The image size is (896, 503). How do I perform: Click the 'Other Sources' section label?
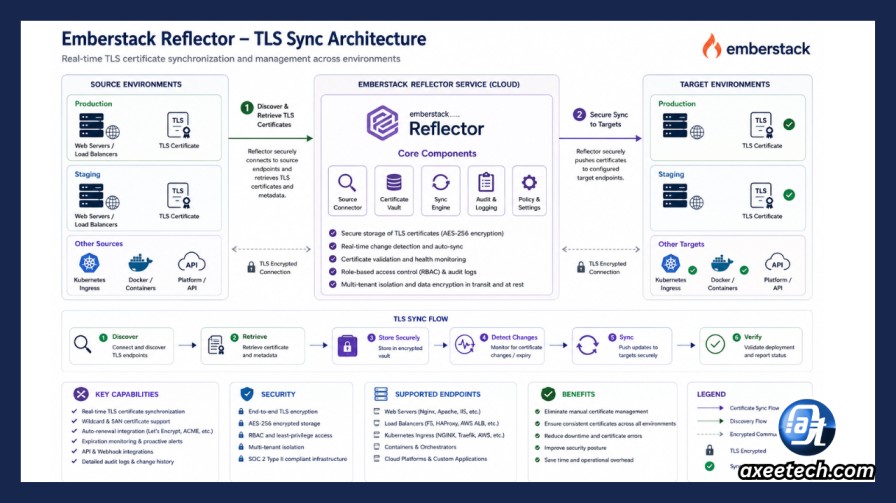click(98, 243)
